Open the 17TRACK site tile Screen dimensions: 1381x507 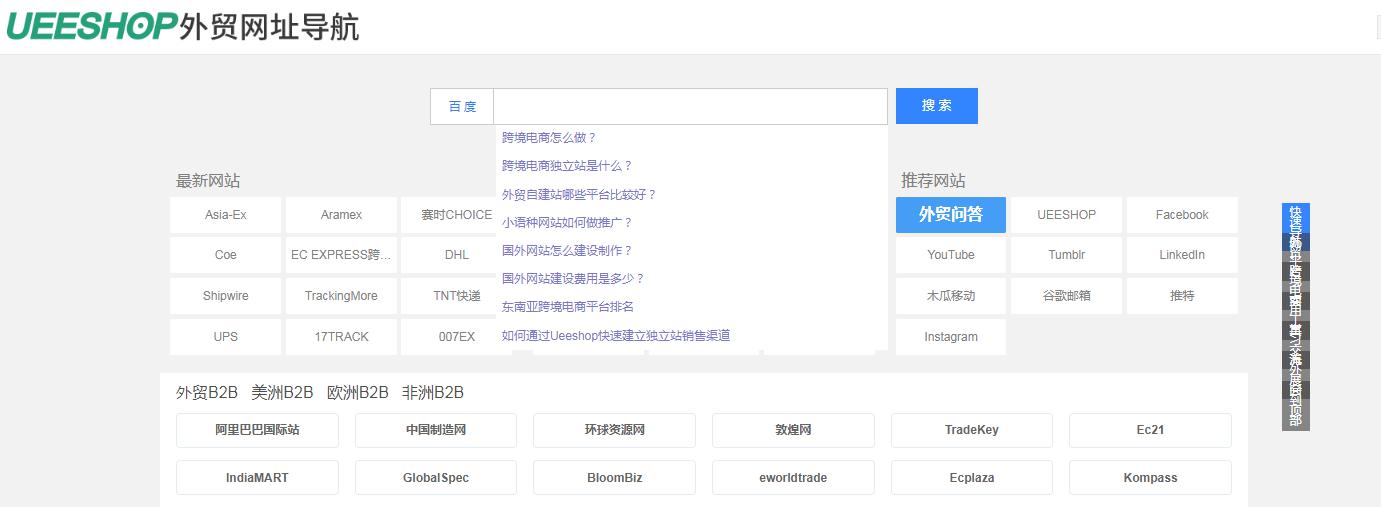click(341, 337)
